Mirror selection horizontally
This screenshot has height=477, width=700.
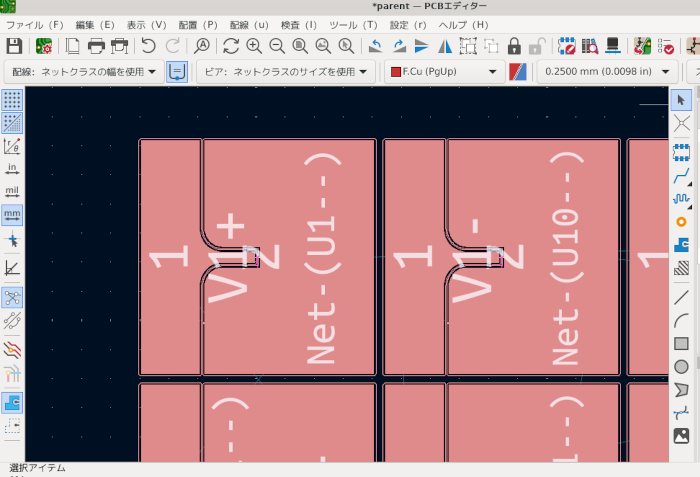coord(445,46)
